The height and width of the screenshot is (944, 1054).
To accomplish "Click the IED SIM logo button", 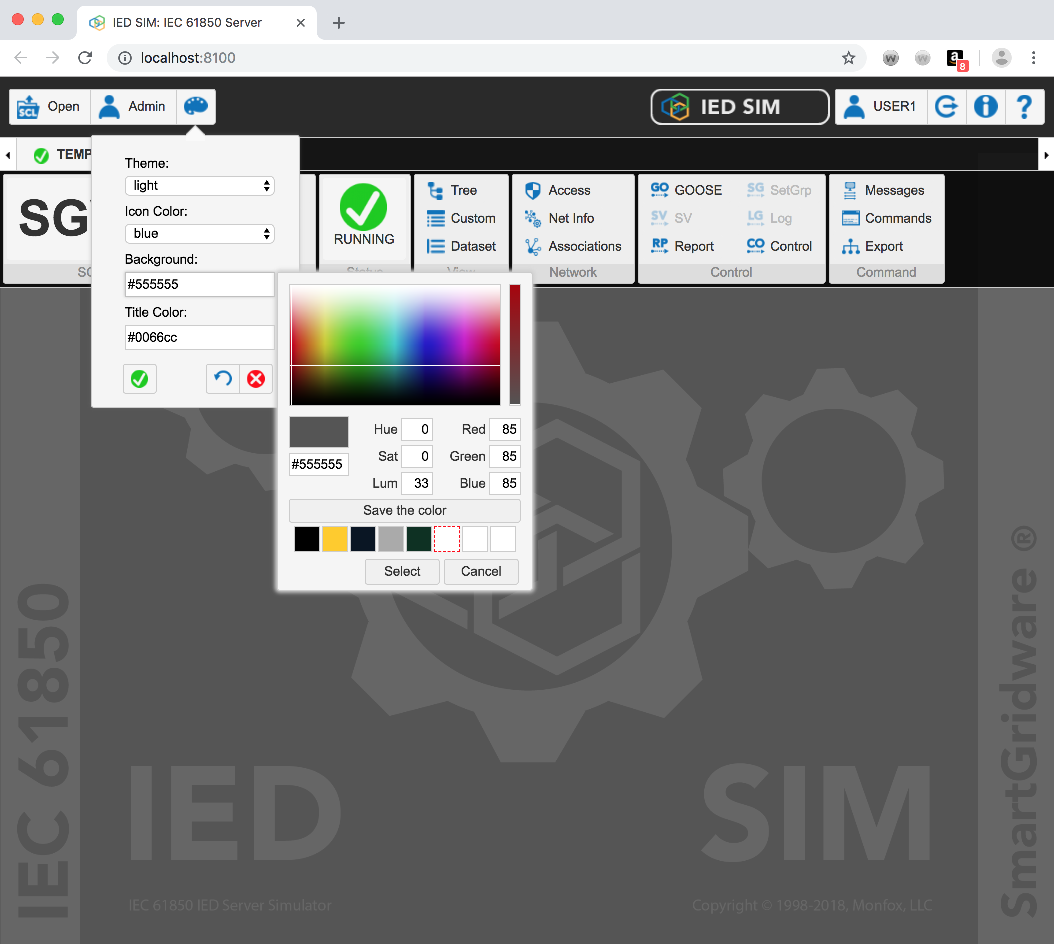I will click(740, 106).
